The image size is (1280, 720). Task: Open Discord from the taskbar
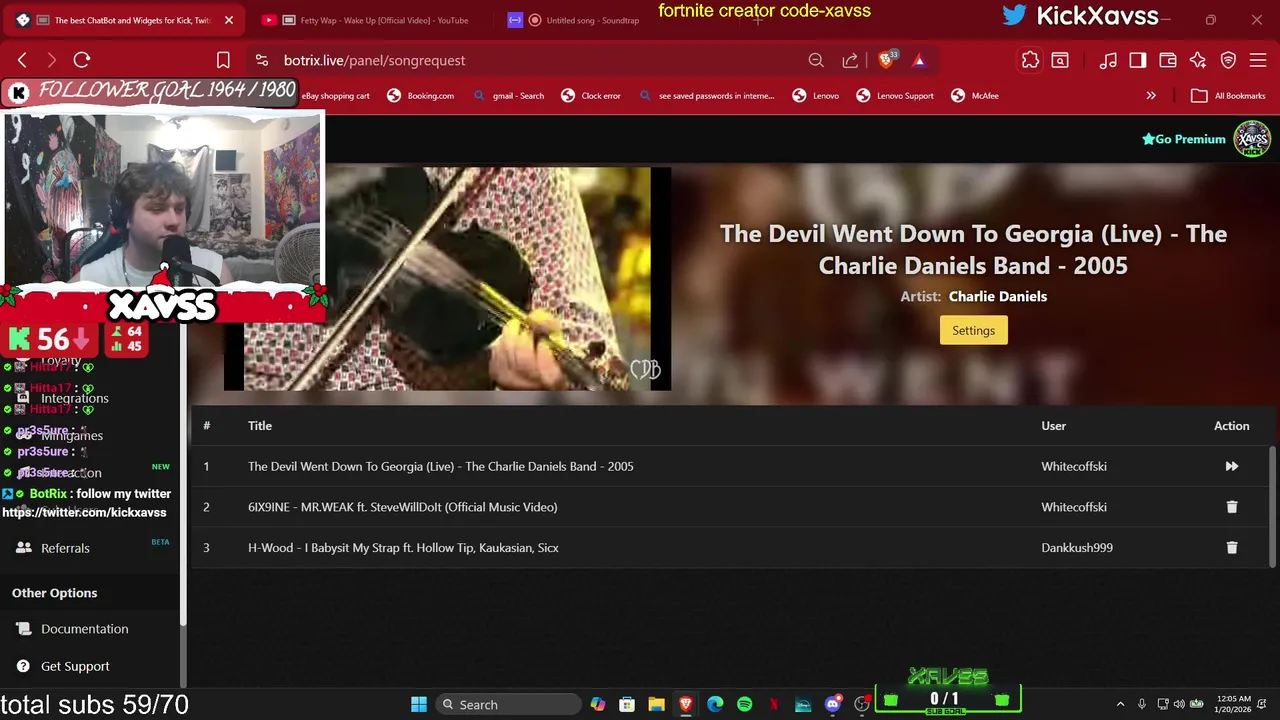(x=832, y=704)
